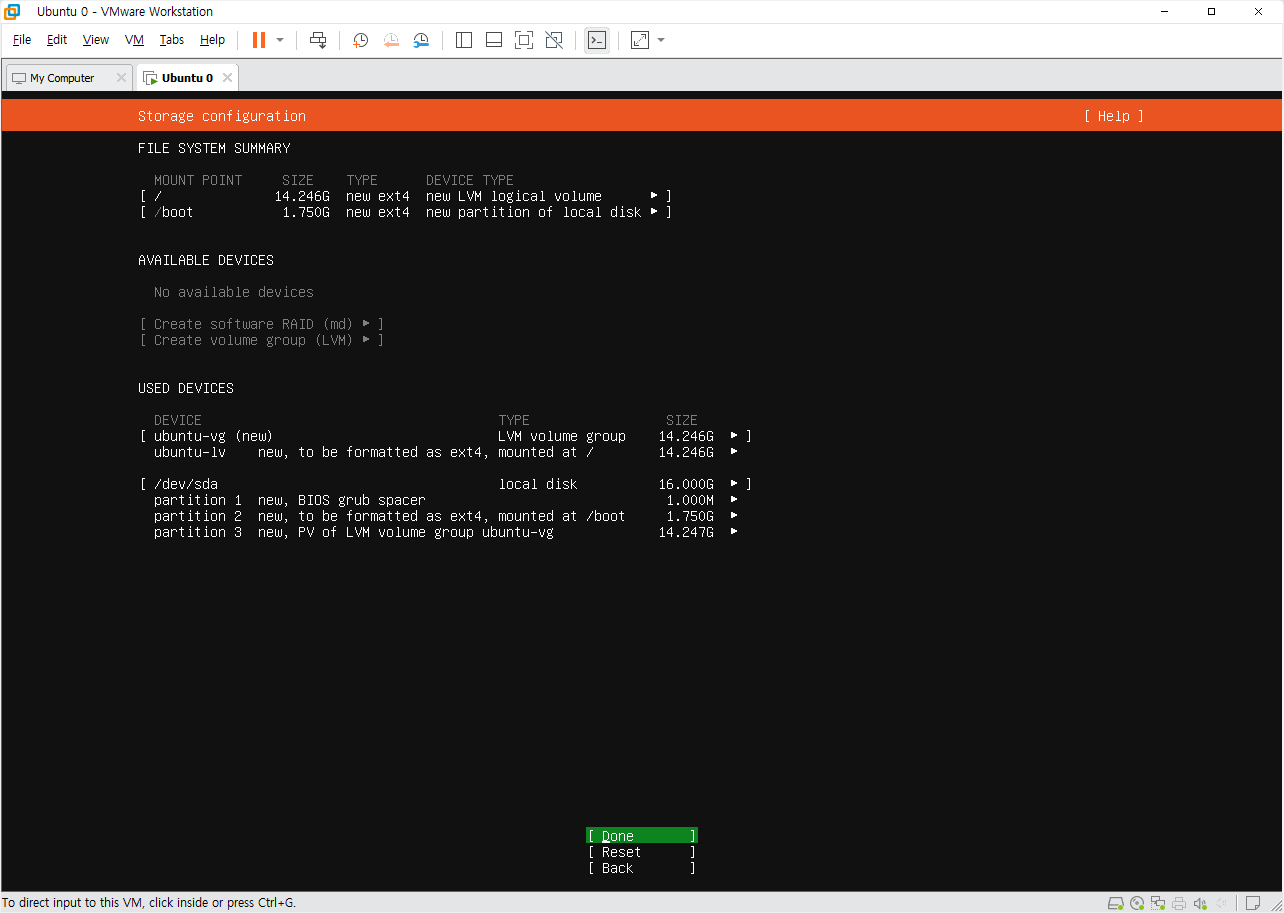
Task: Click the "No available devices" text
Action: tap(234, 292)
